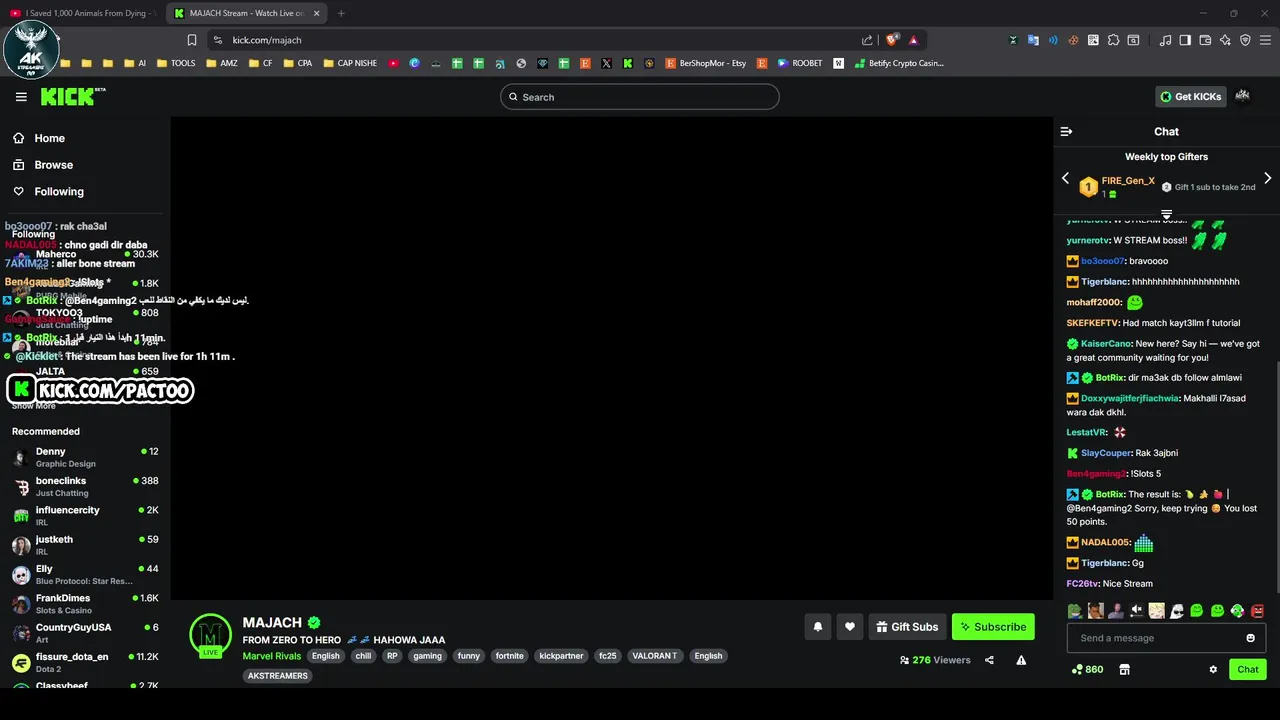Click the fortnite tag
Screen dimensions: 1280x720
[509, 656]
